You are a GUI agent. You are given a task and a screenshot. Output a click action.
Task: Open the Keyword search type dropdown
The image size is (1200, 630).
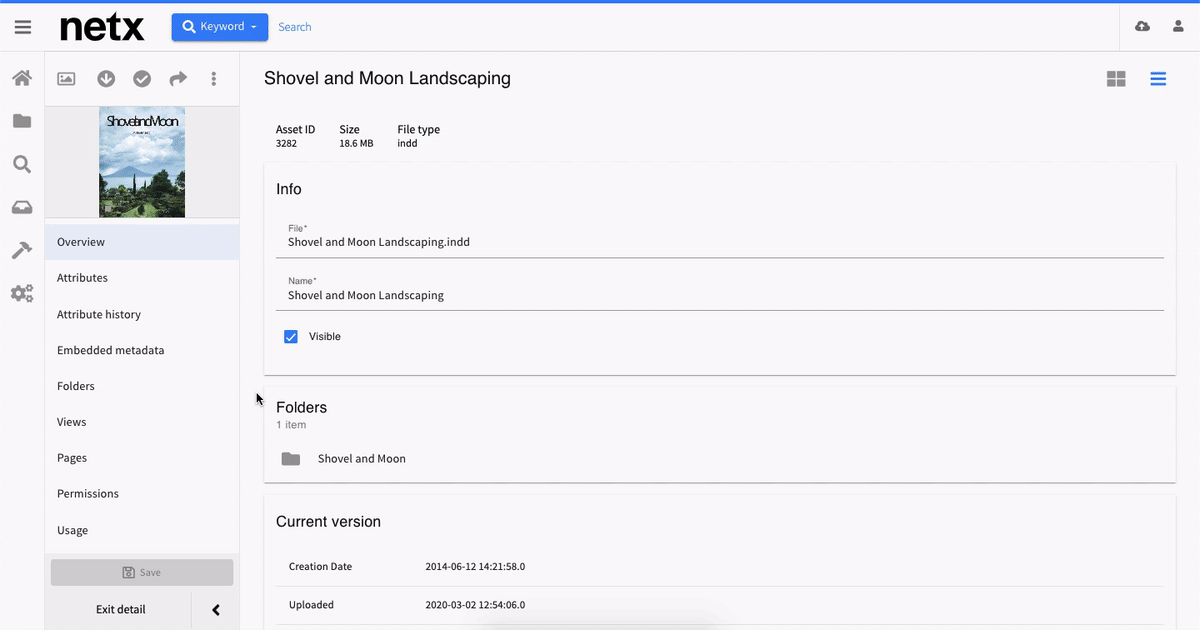(219, 27)
